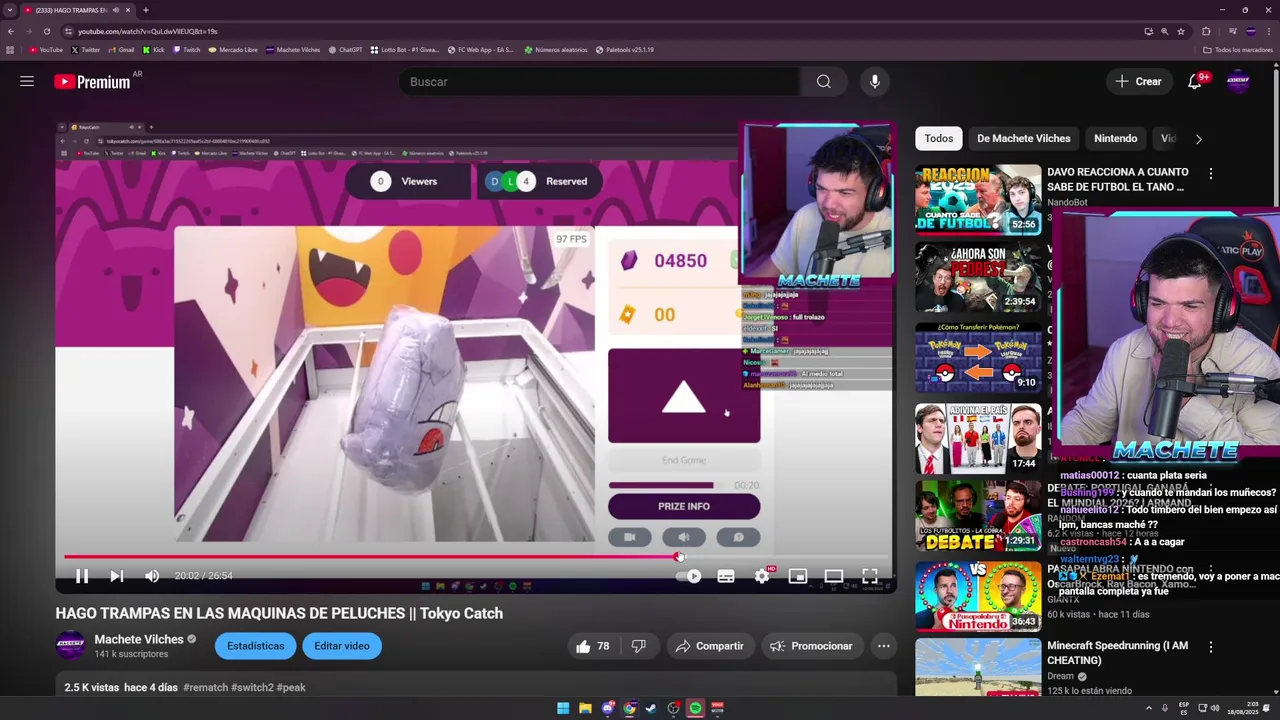Open Windows Start menu

563,708
